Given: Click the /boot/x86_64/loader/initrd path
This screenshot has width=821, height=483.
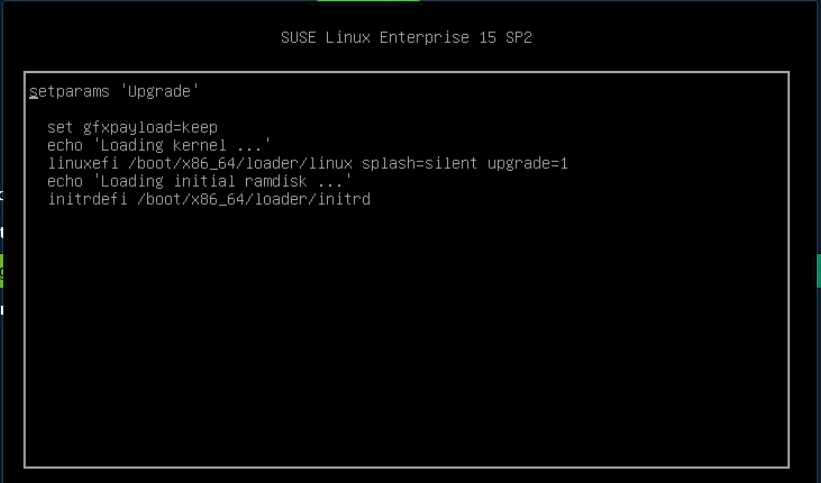Looking at the screenshot, I should coord(254,200).
